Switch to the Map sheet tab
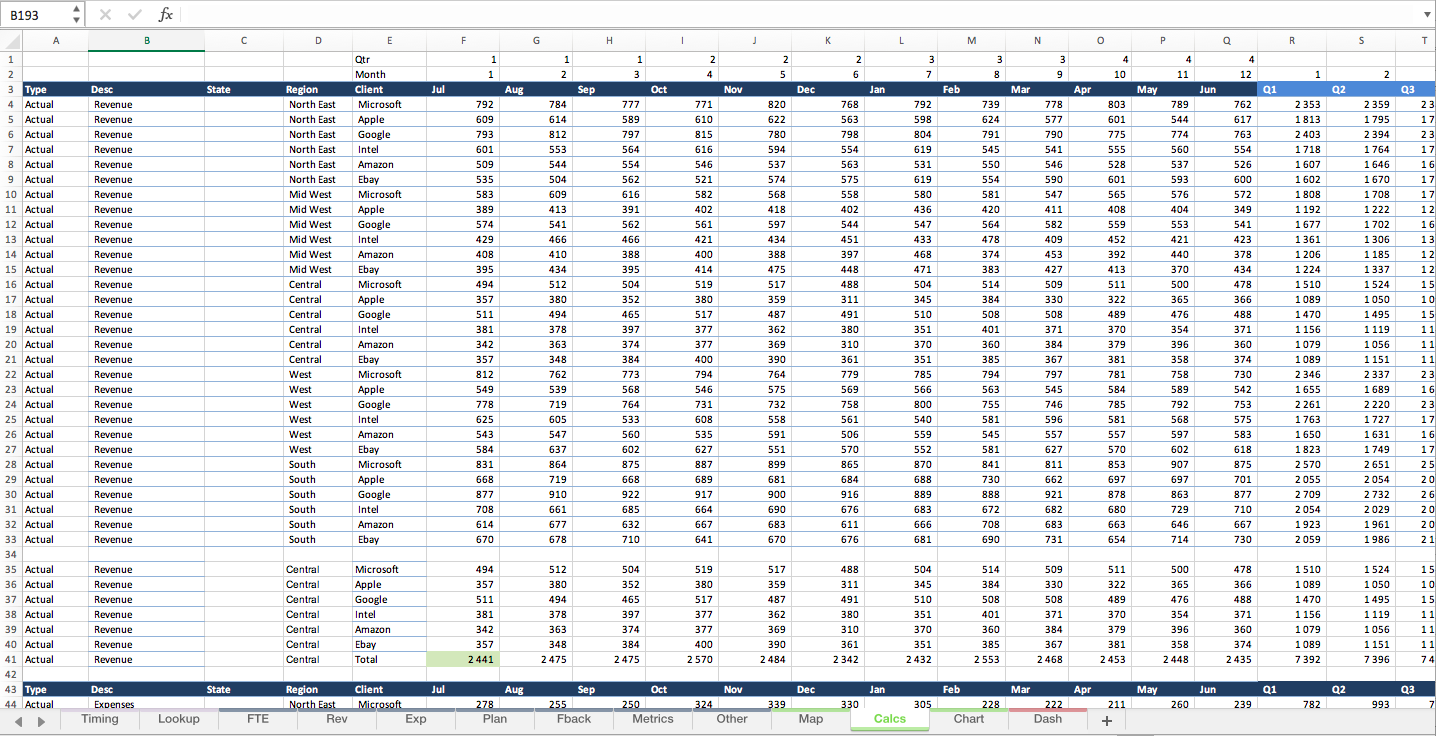Screen dimensions: 1436x736 [811, 719]
